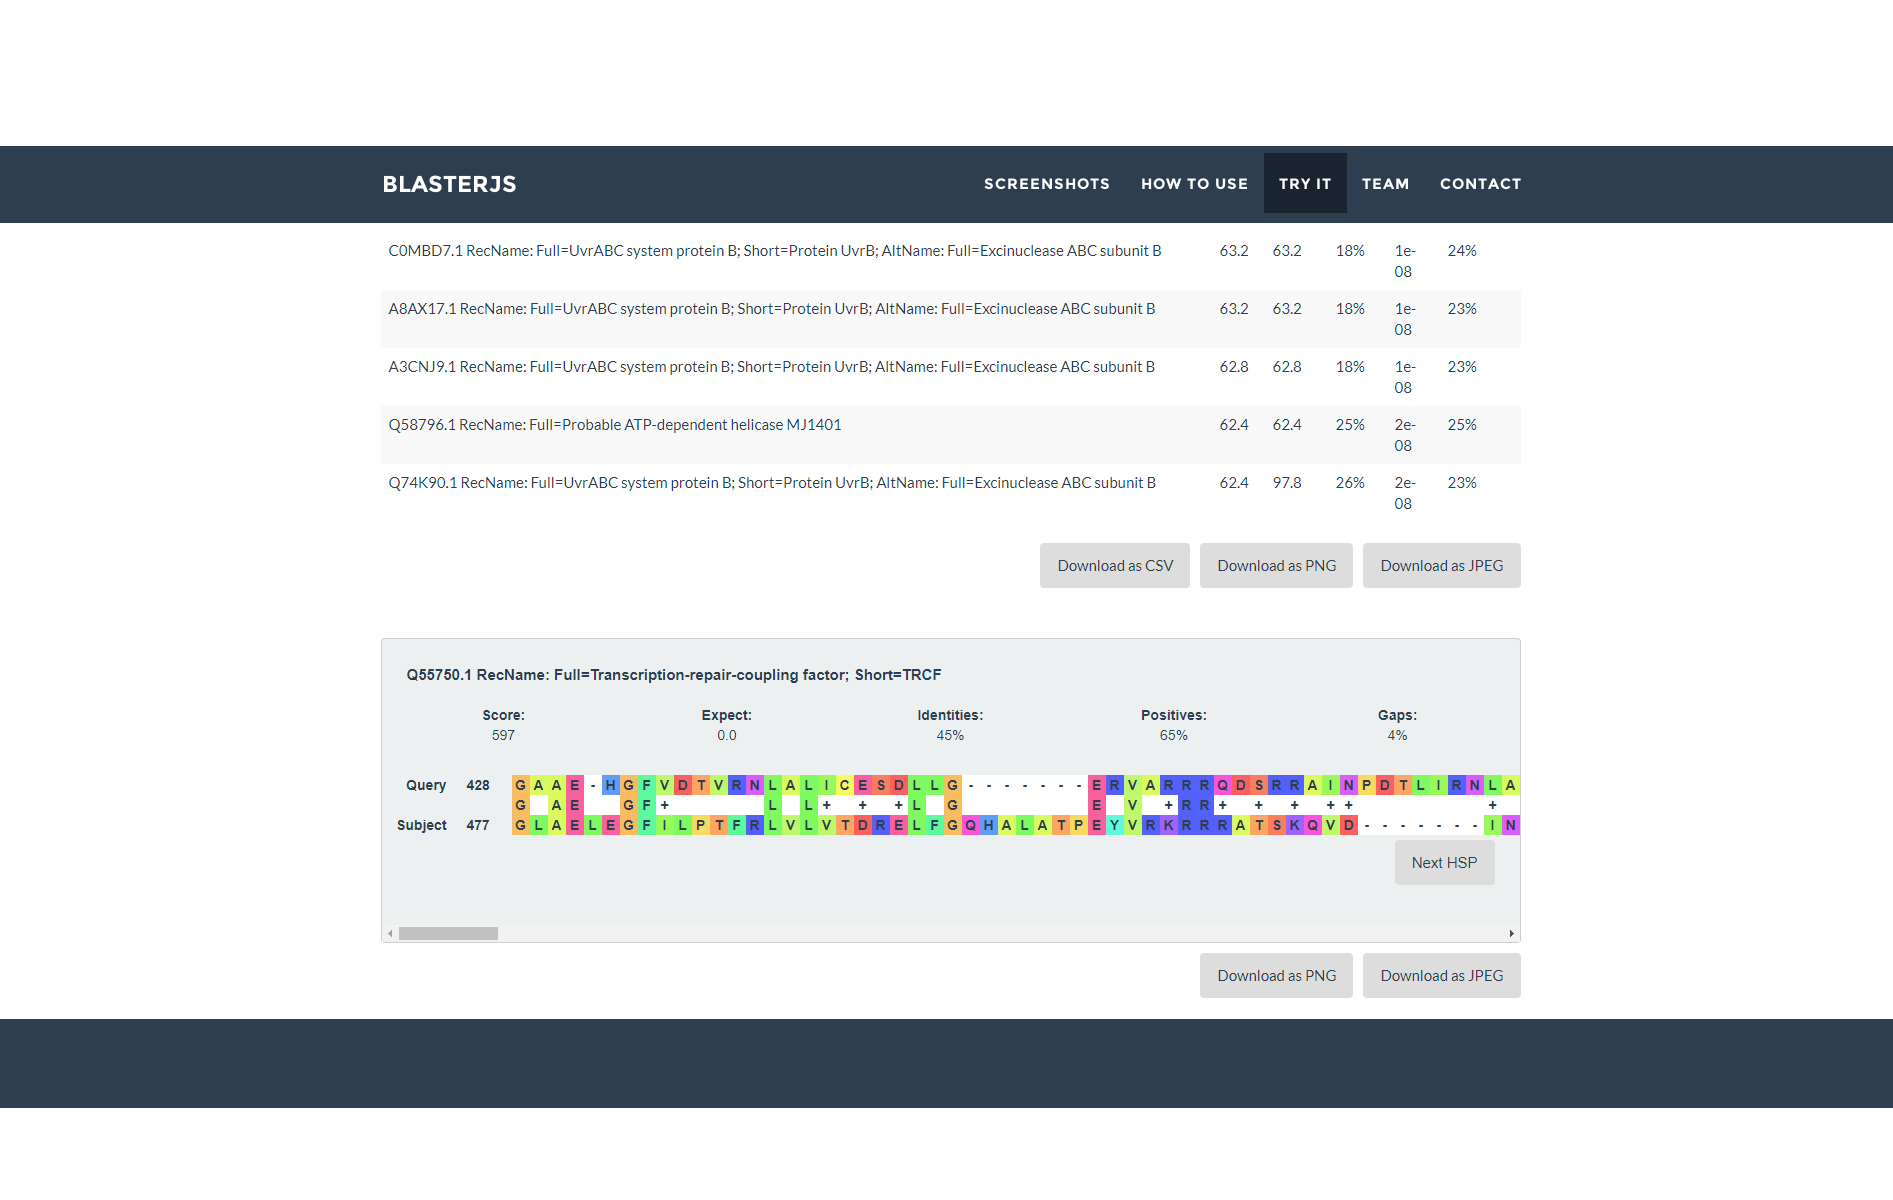Select the C0MBD7.1 UvrABC result row
This screenshot has width=1893, height=1200.
click(774, 251)
